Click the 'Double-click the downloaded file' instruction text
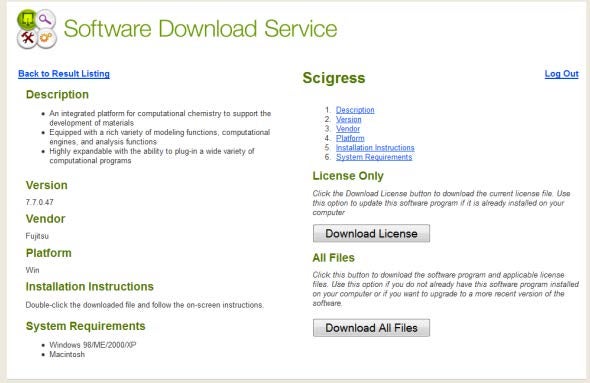 [145, 305]
